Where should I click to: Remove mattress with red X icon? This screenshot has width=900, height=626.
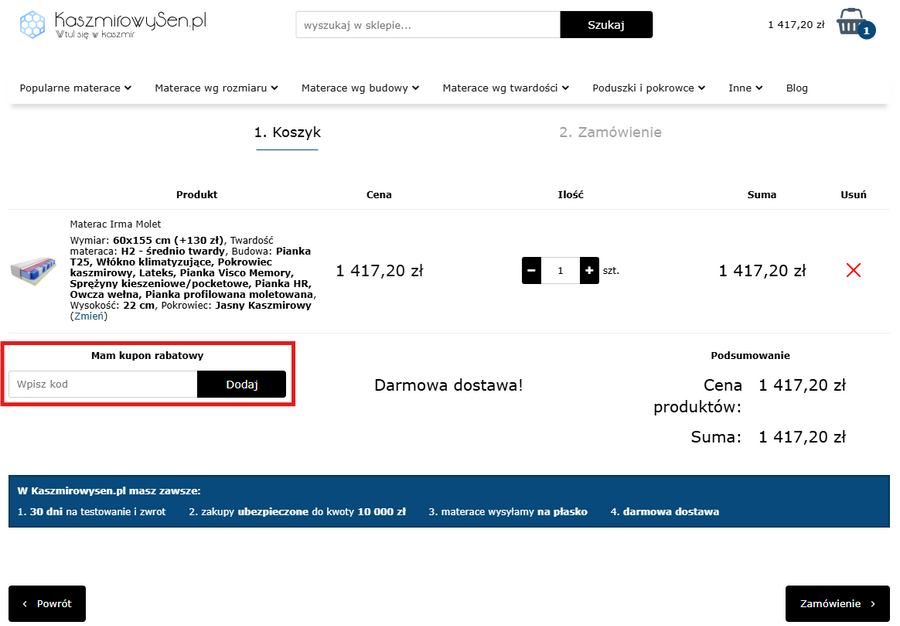point(853,270)
